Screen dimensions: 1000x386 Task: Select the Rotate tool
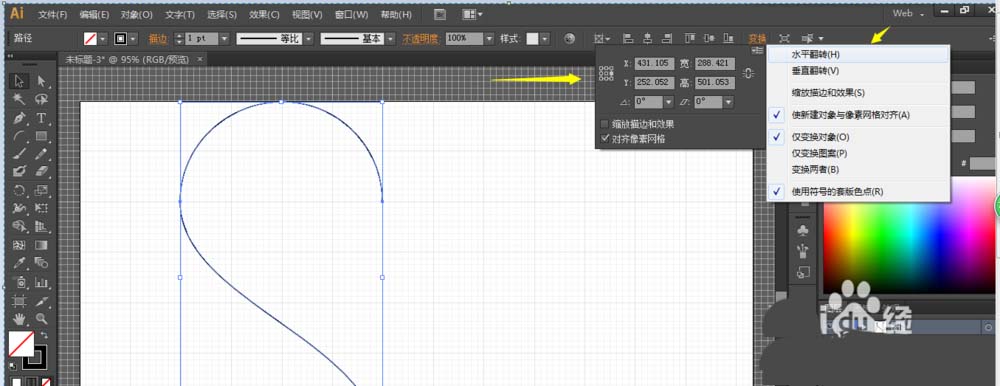pos(20,190)
